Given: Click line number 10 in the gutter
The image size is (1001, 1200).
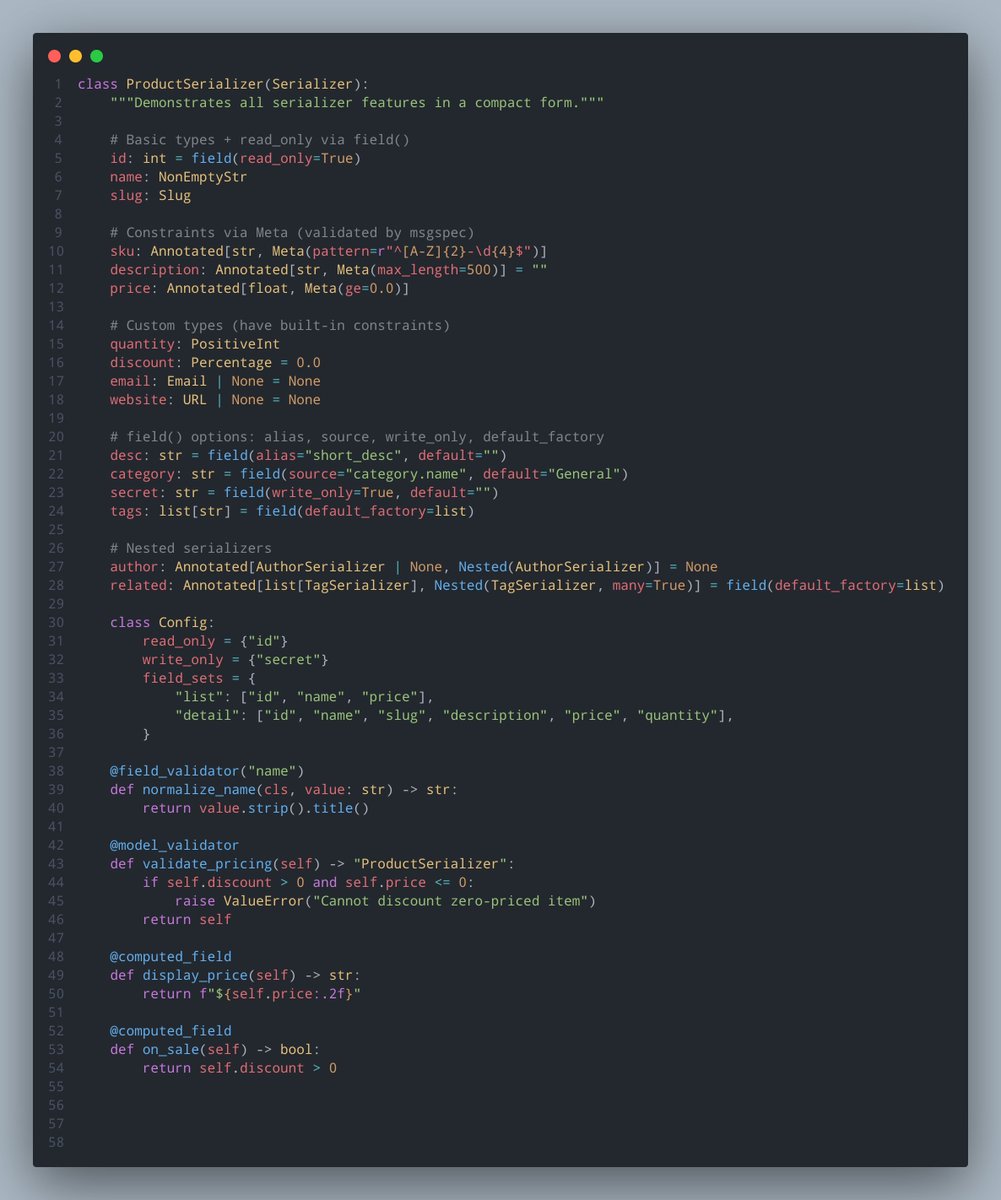Looking at the screenshot, I should coord(56,251).
